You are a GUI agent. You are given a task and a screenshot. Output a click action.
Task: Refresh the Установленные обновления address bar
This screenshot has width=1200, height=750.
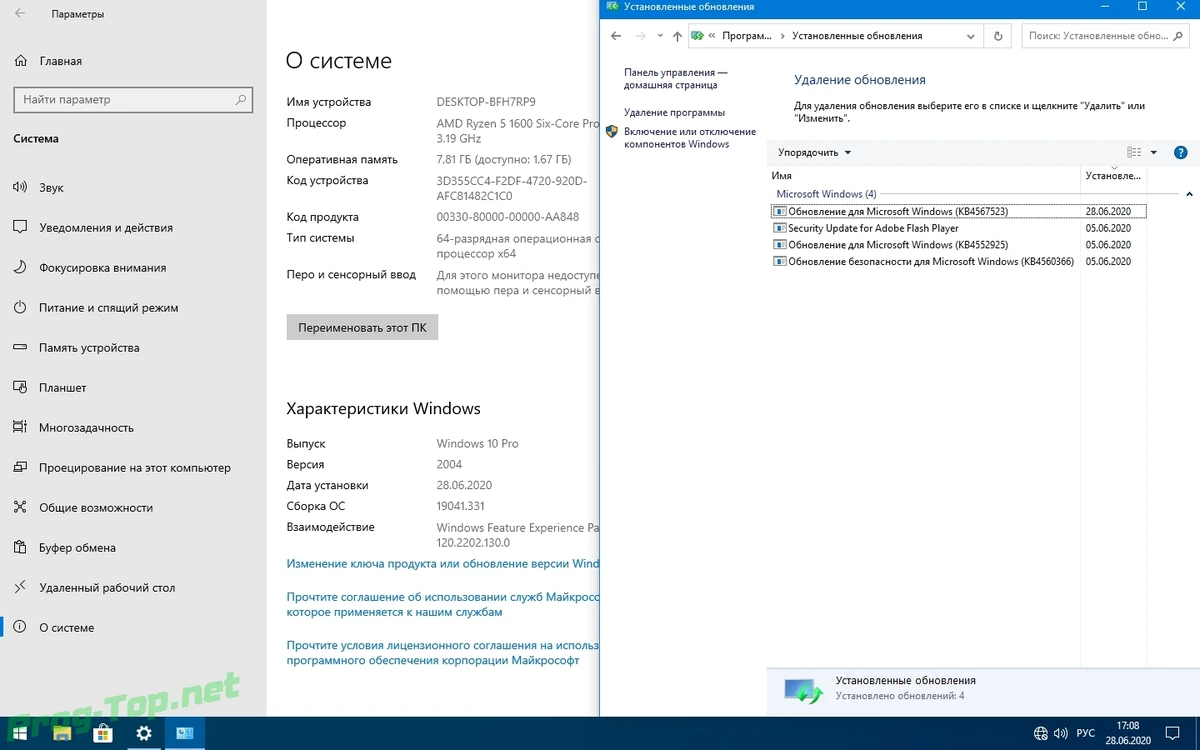(x=997, y=36)
